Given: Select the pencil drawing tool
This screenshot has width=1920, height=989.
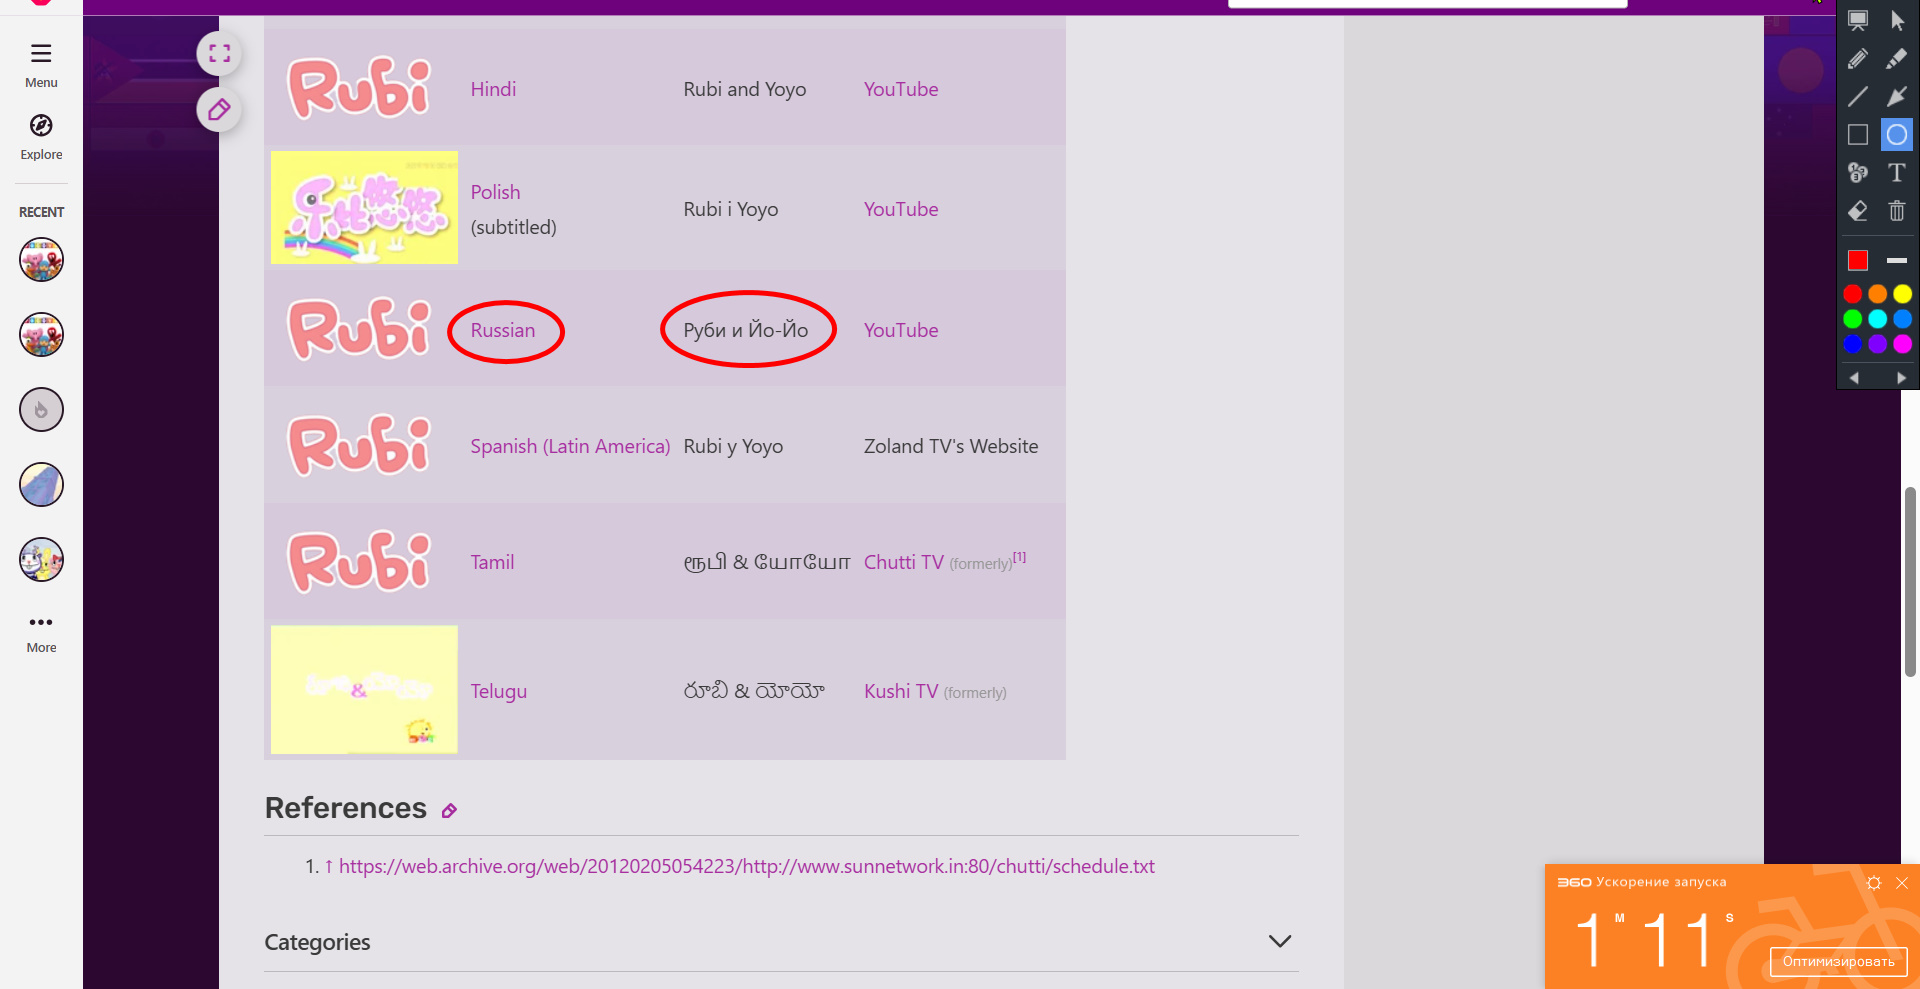Looking at the screenshot, I should point(1857,59).
